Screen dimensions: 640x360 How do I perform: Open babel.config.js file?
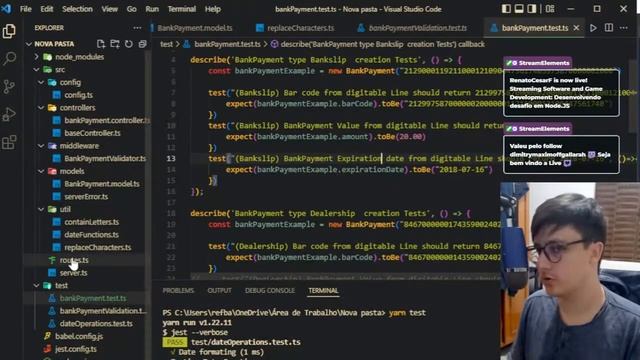click(79, 336)
